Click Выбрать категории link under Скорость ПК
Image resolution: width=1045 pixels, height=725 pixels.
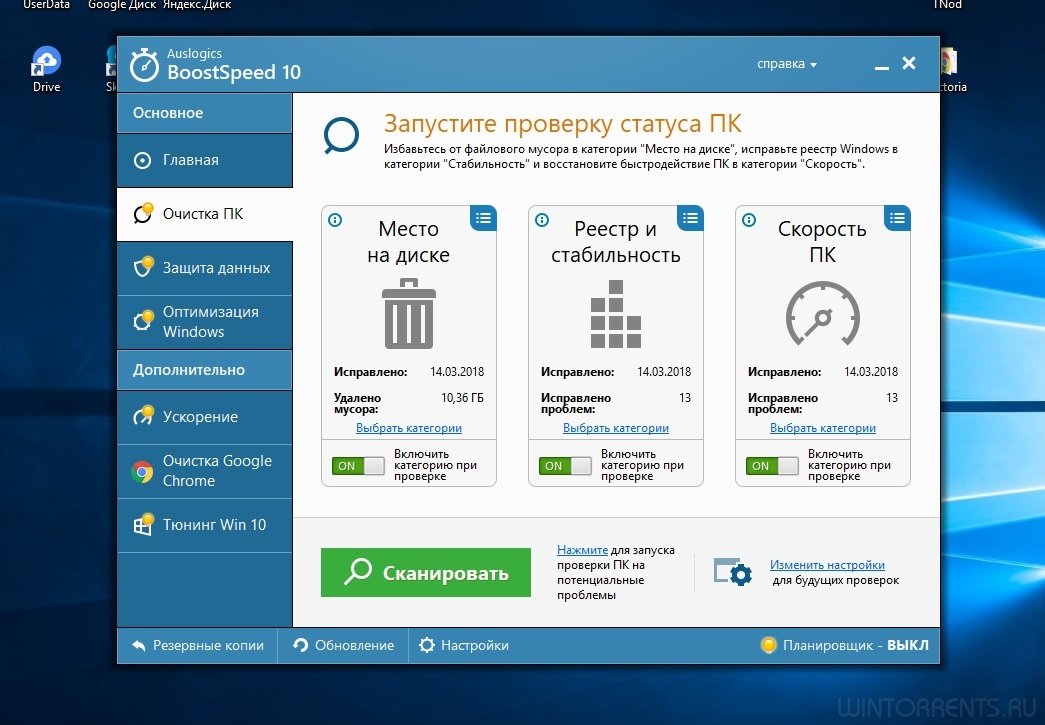coord(822,428)
